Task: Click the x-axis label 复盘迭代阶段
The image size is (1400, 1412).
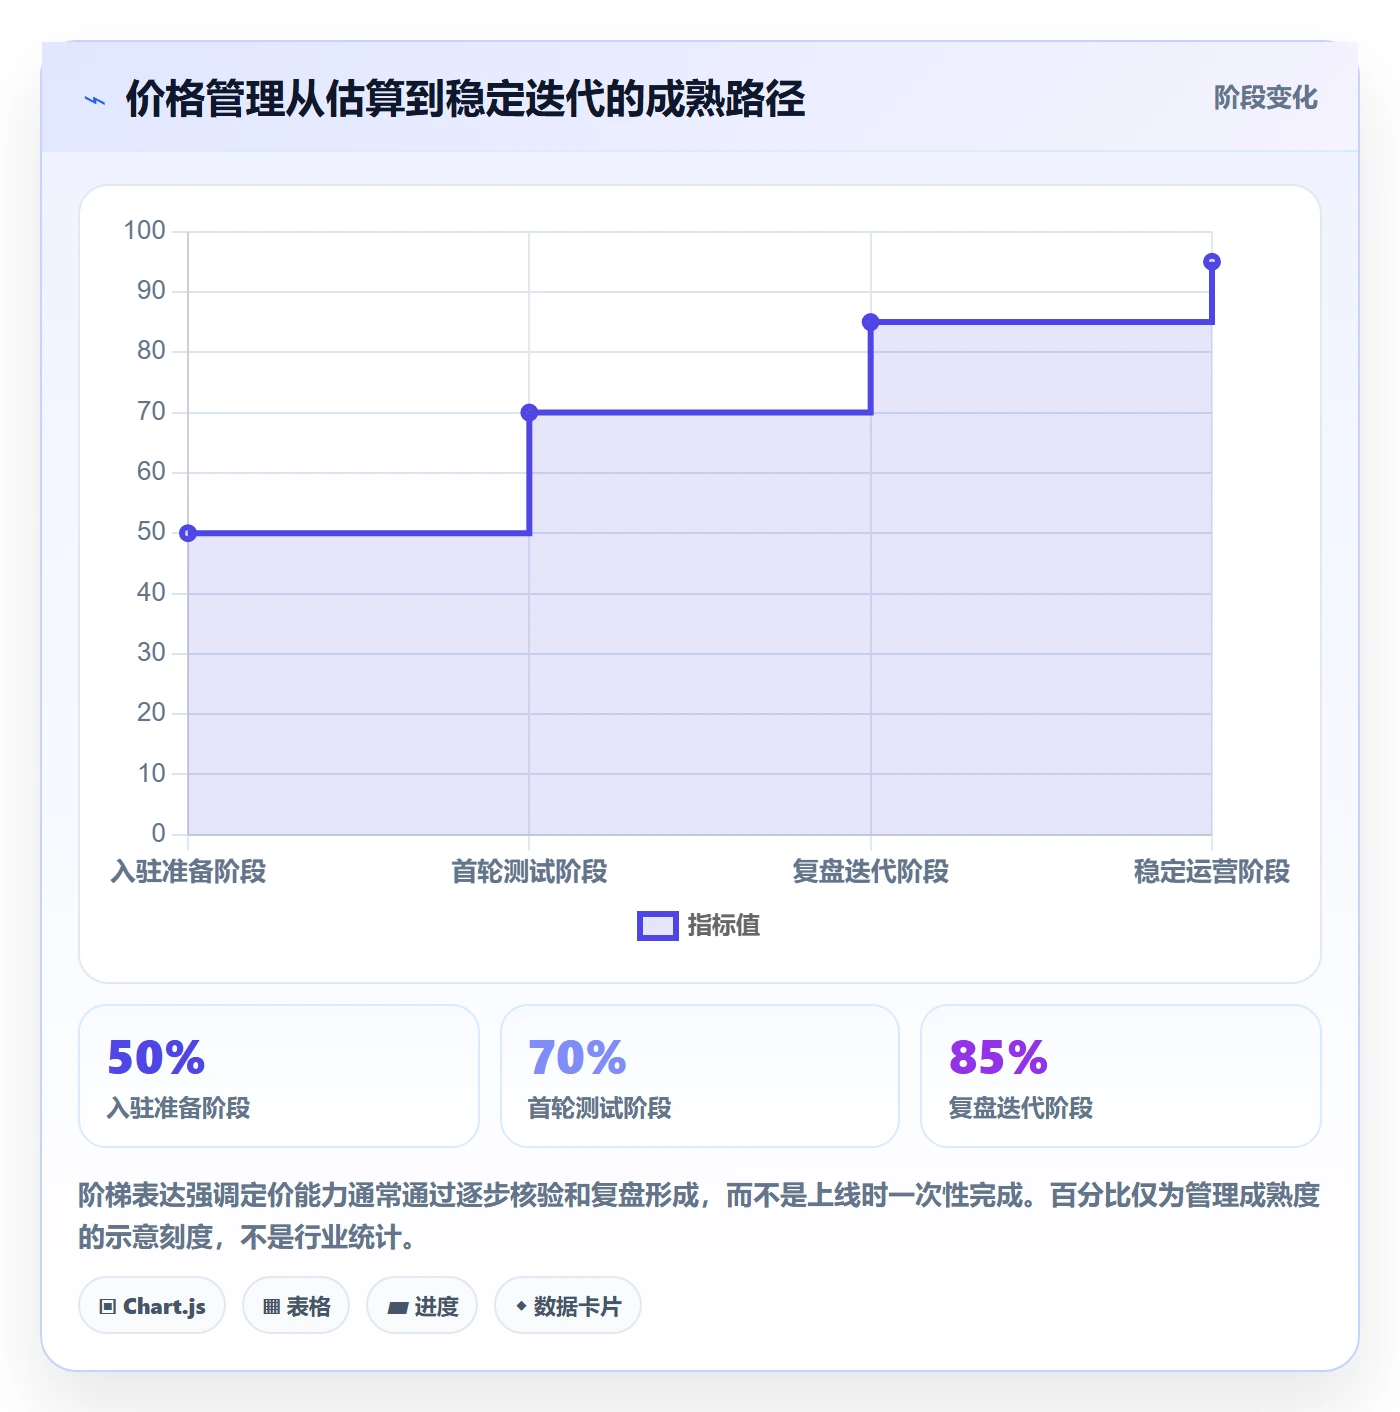Action: [871, 872]
